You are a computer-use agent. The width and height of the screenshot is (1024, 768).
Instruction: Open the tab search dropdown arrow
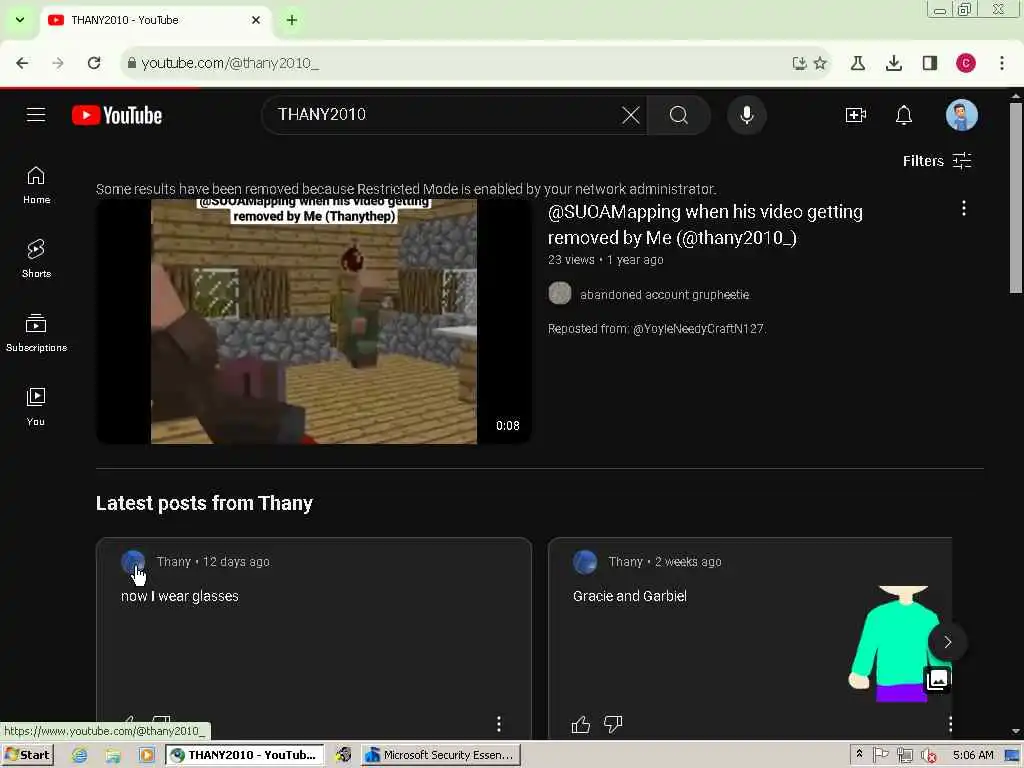click(20, 20)
